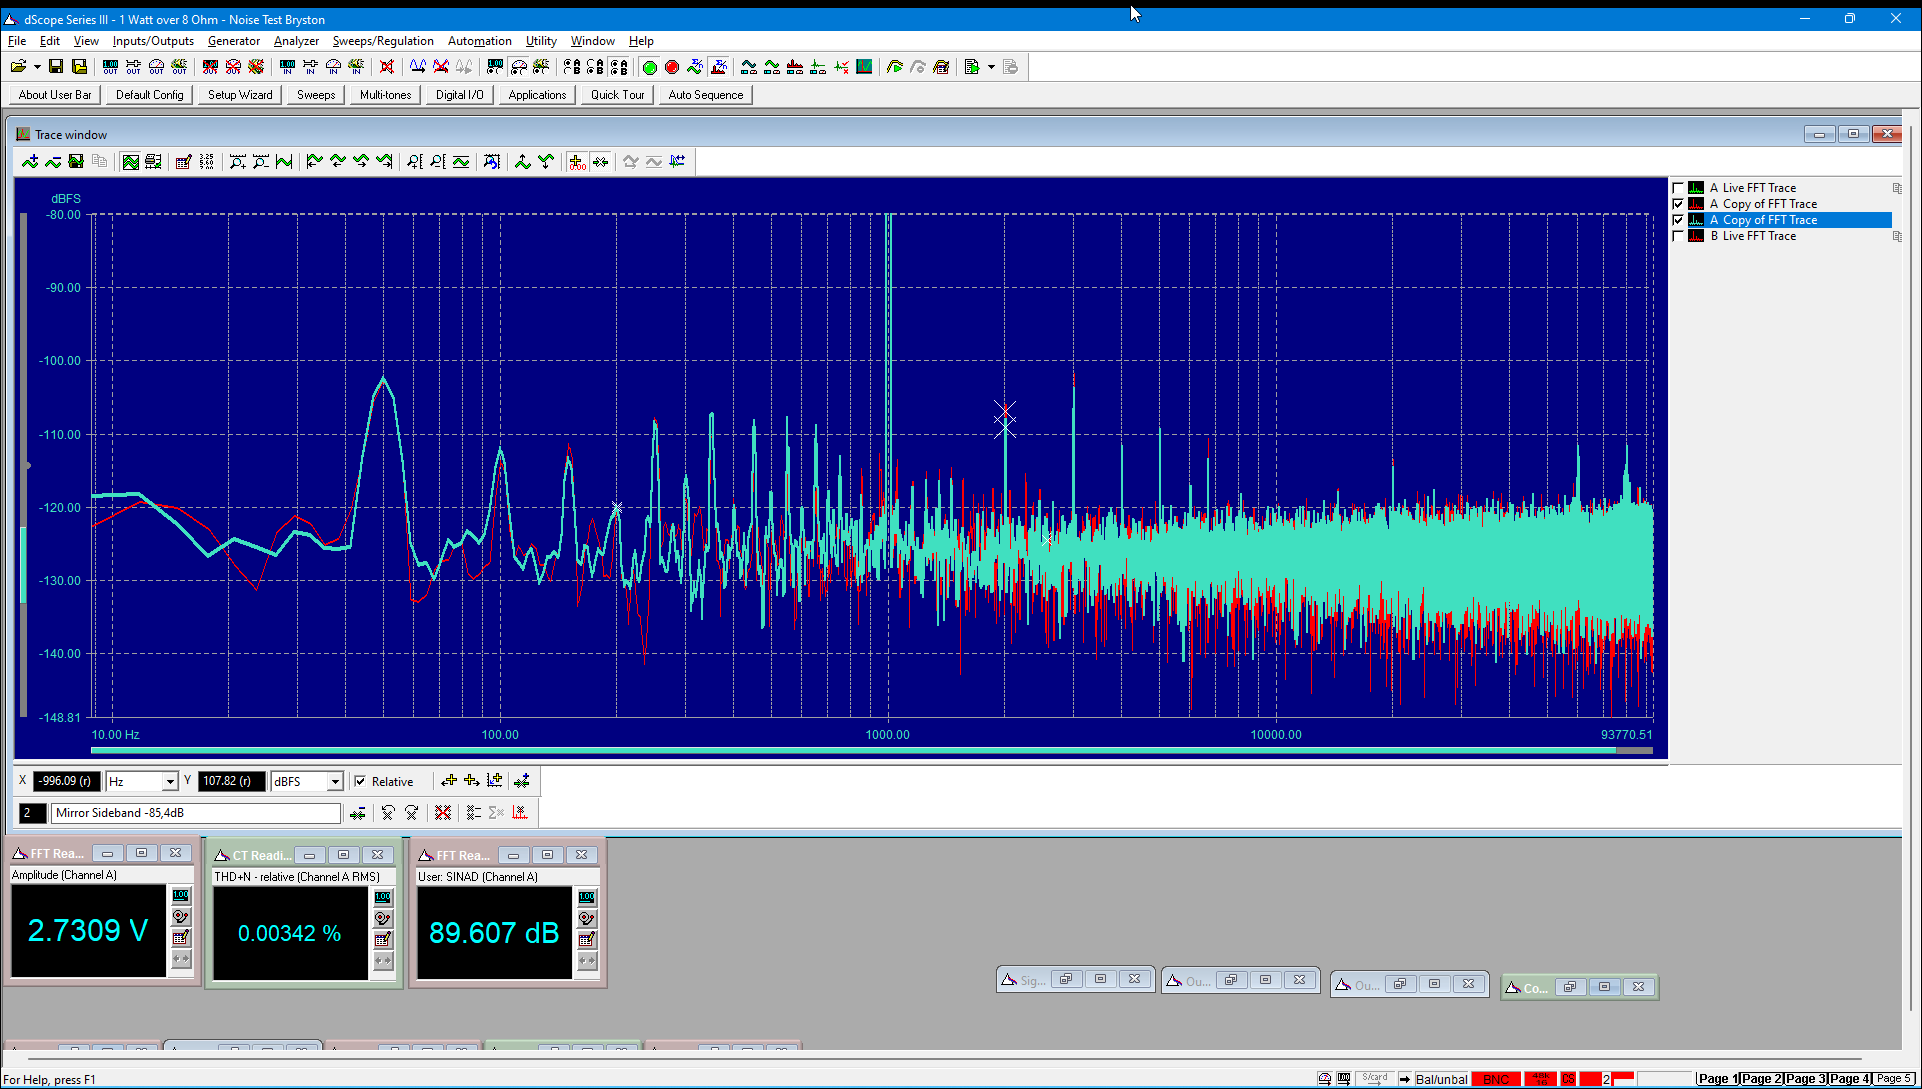Expand script toolbar dropdown arrow
1922x1089 pixels.
point(991,67)
